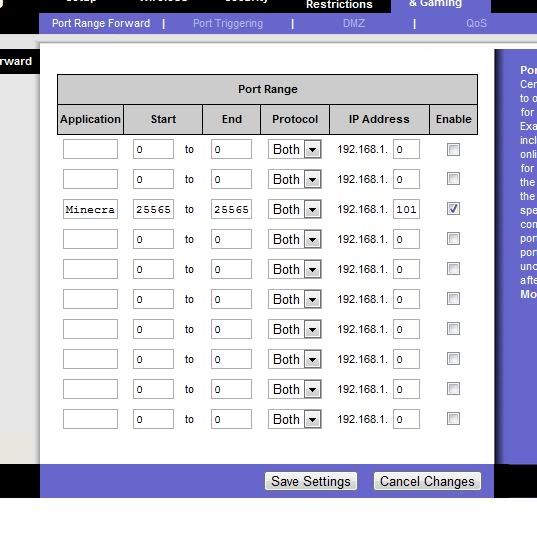Tick the Enable checkbox in the first row

click(453, 149)
